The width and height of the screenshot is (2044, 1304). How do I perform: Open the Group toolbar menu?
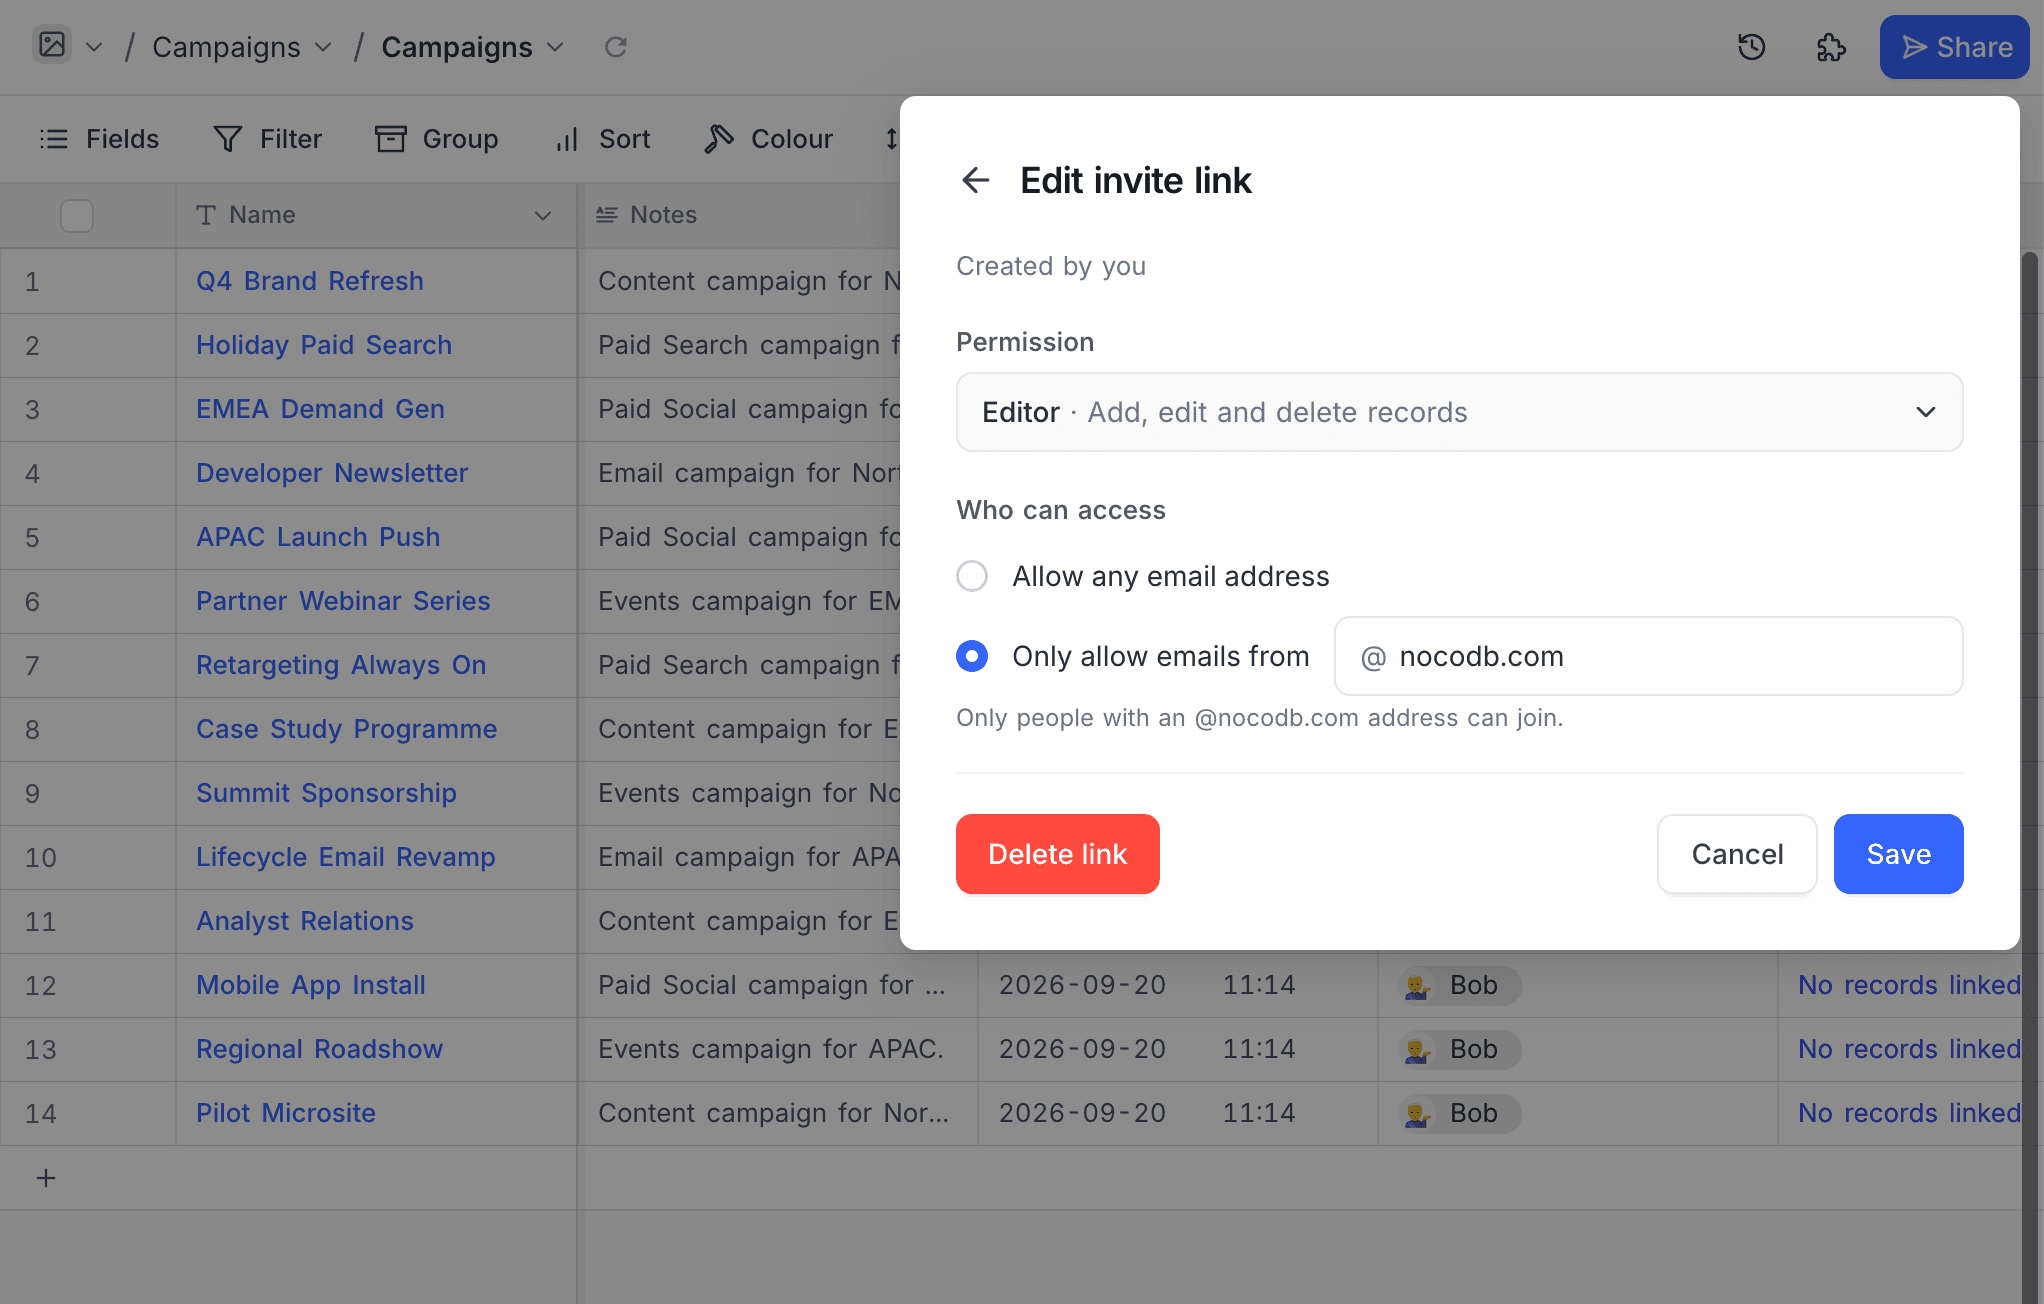[x=436, y=139]
